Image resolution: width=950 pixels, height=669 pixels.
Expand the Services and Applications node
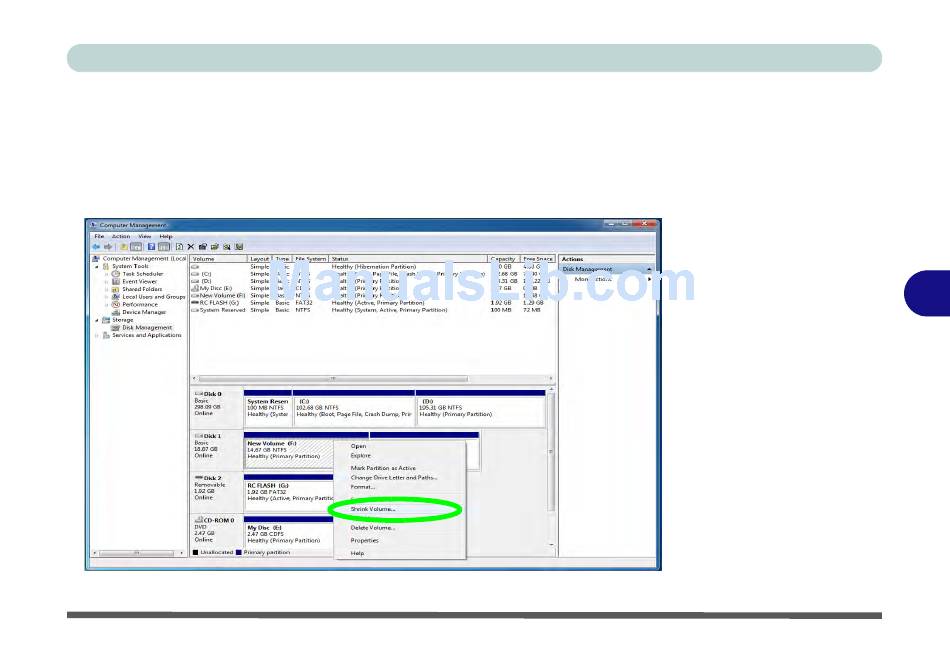97,335
